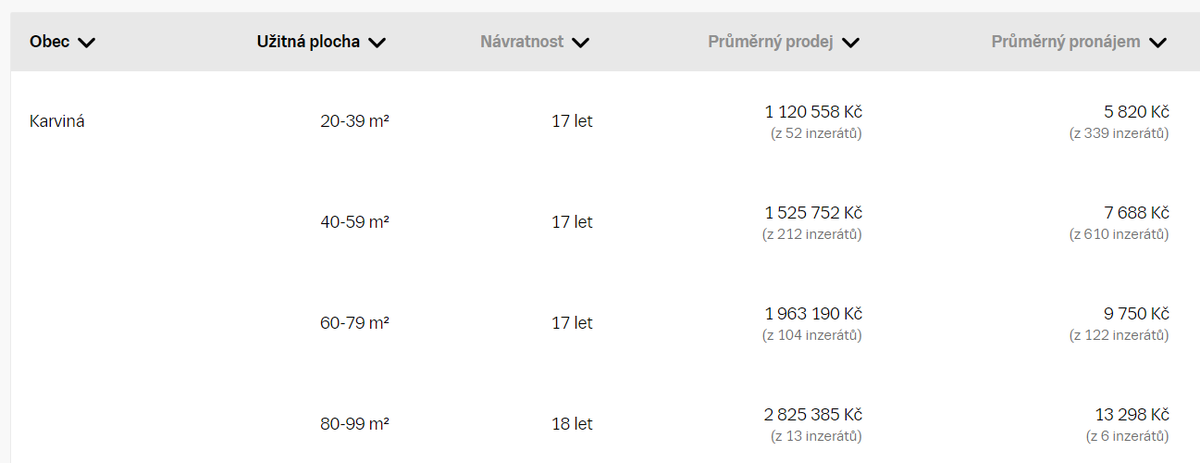
Task: Click the 13 298 Kč rental price
Action: click(1132, 415)
